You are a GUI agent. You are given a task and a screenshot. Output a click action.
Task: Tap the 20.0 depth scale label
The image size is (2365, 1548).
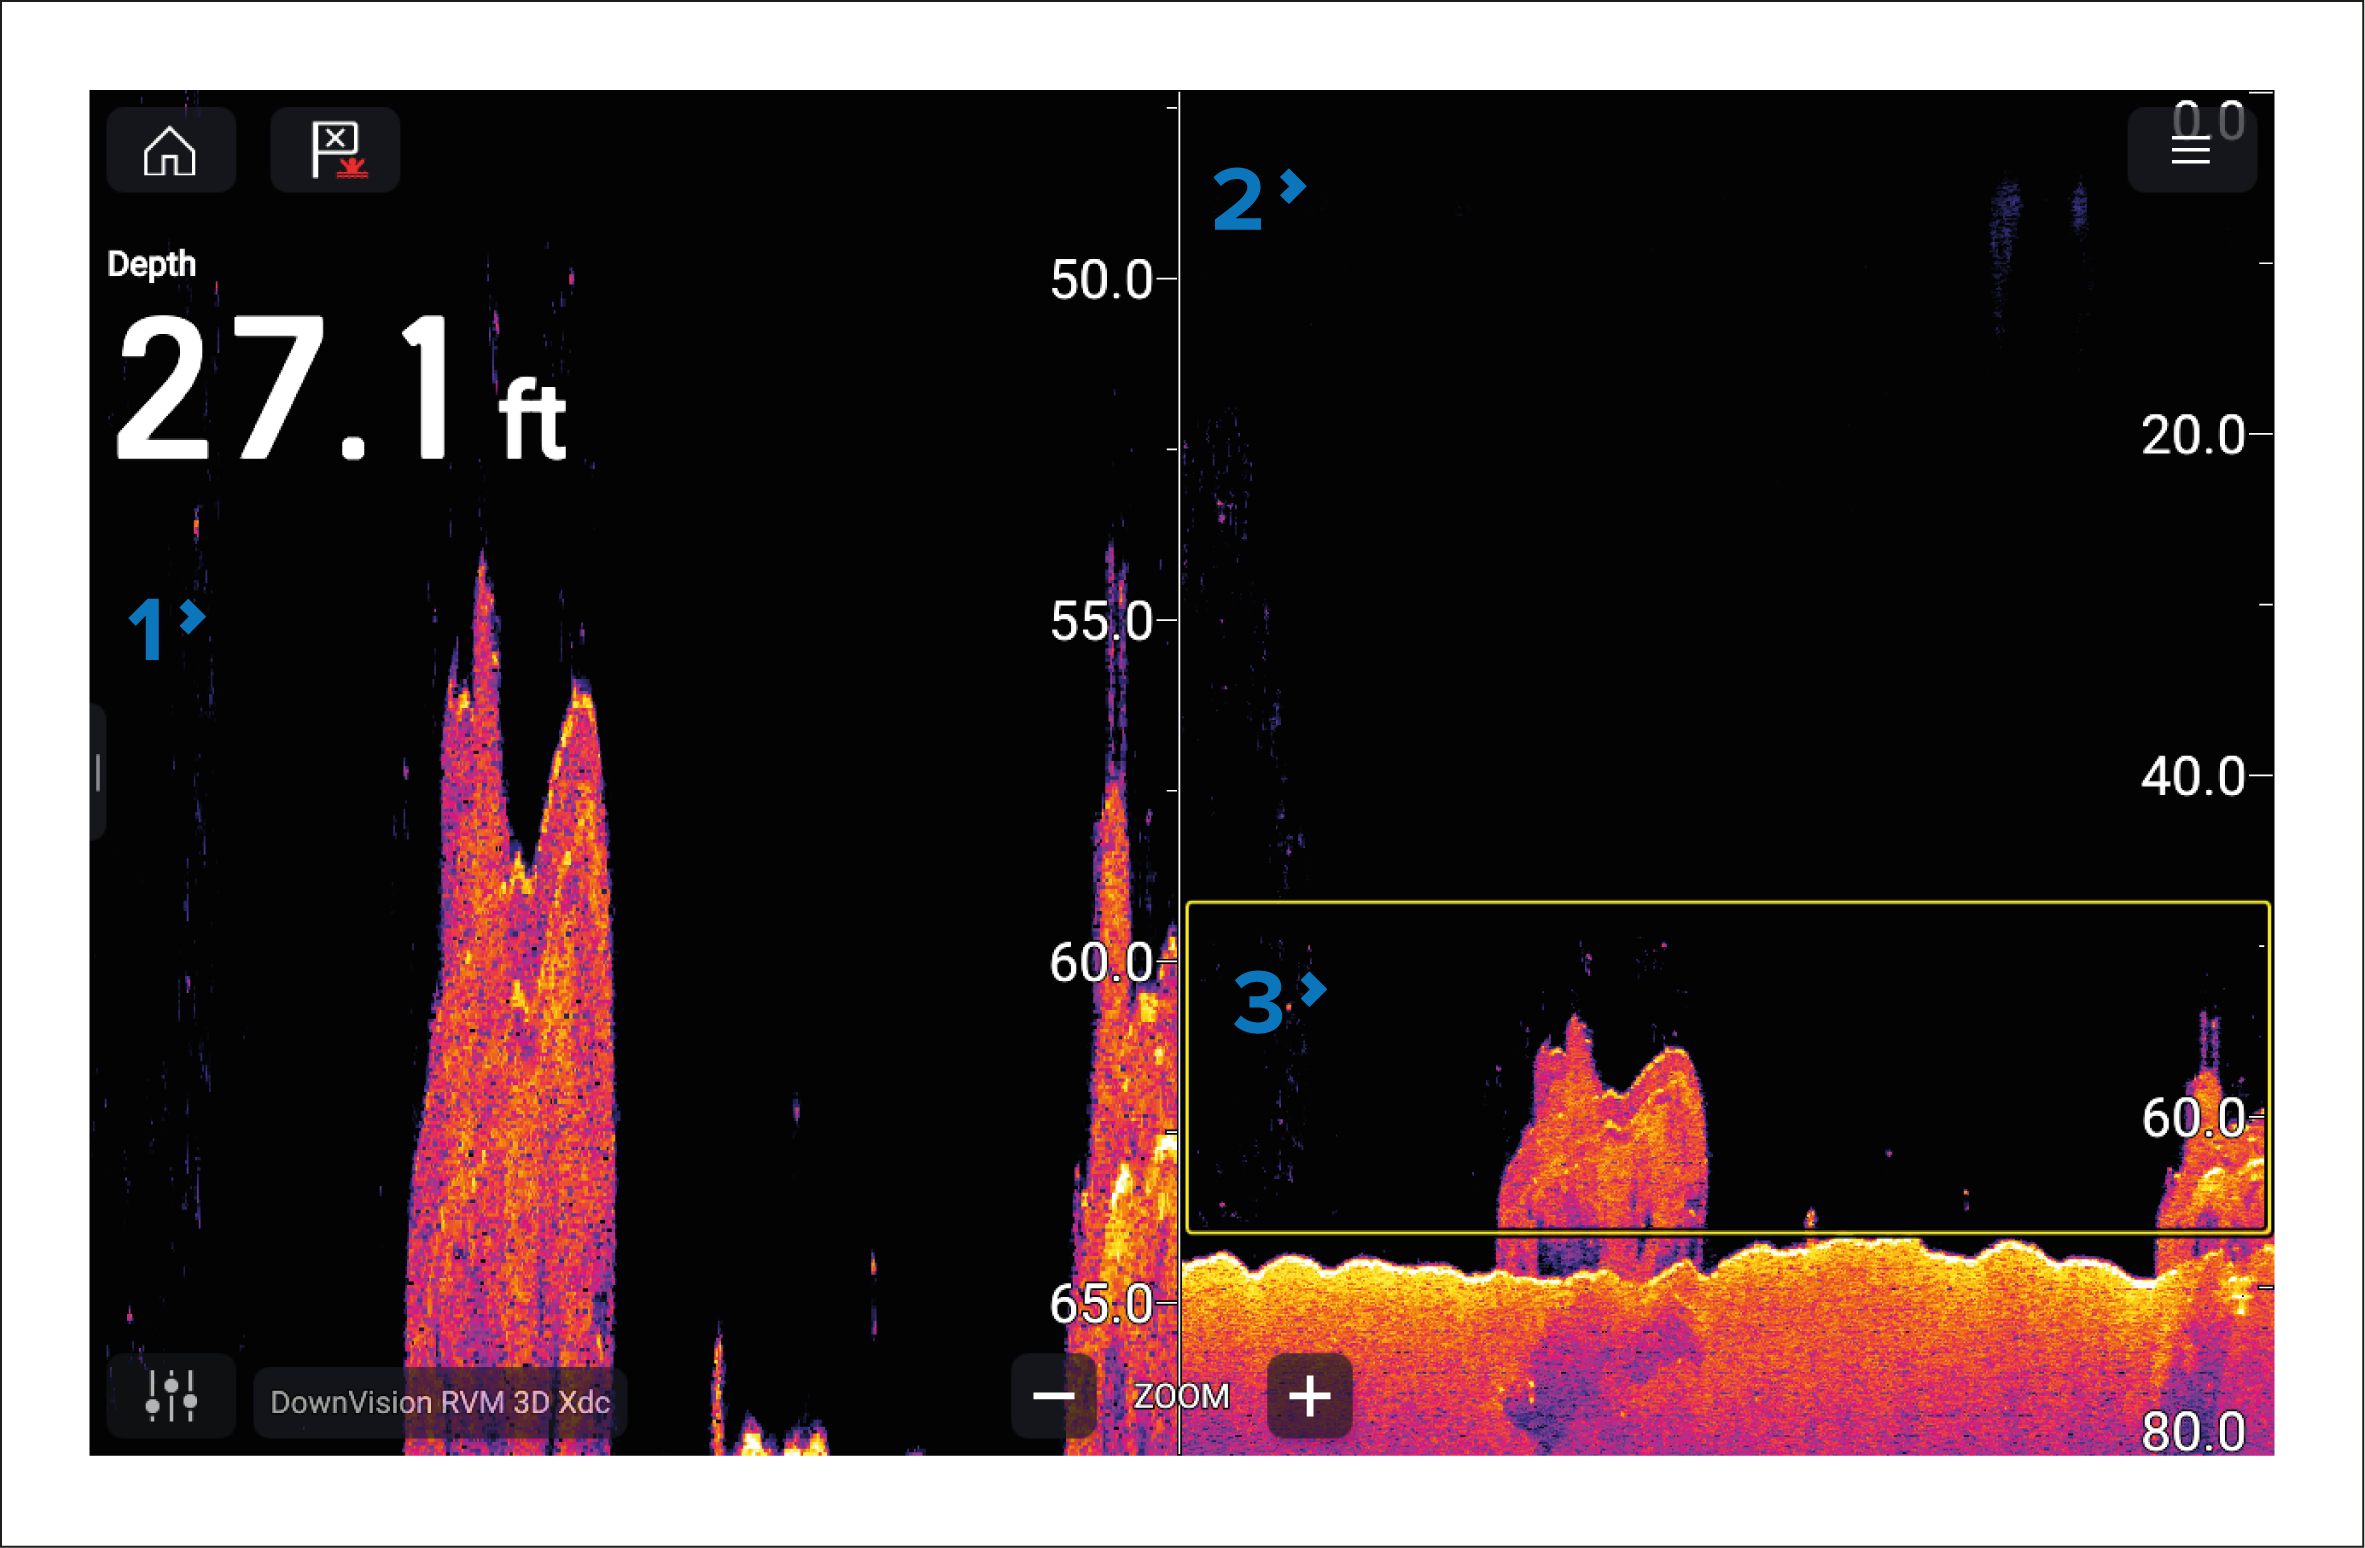click(2192, 435)
